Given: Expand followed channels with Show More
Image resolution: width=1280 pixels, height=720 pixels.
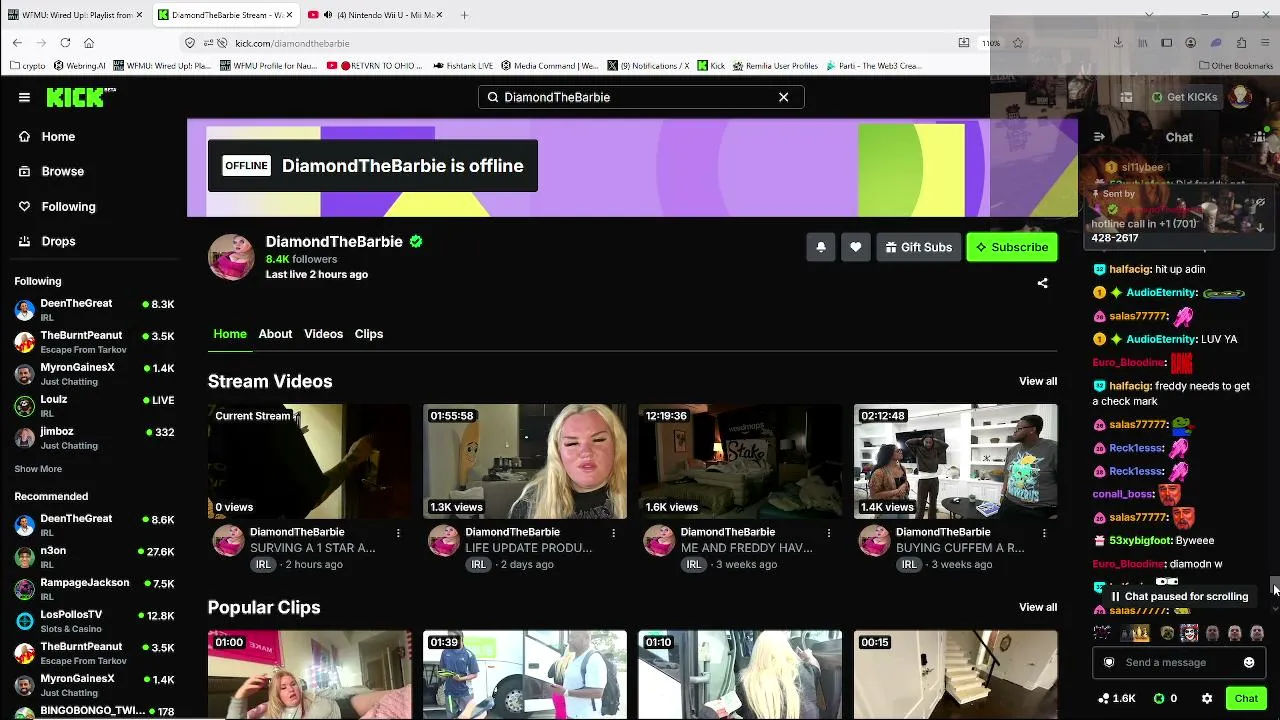Looking at the screenshot, I should click(38, 469).
